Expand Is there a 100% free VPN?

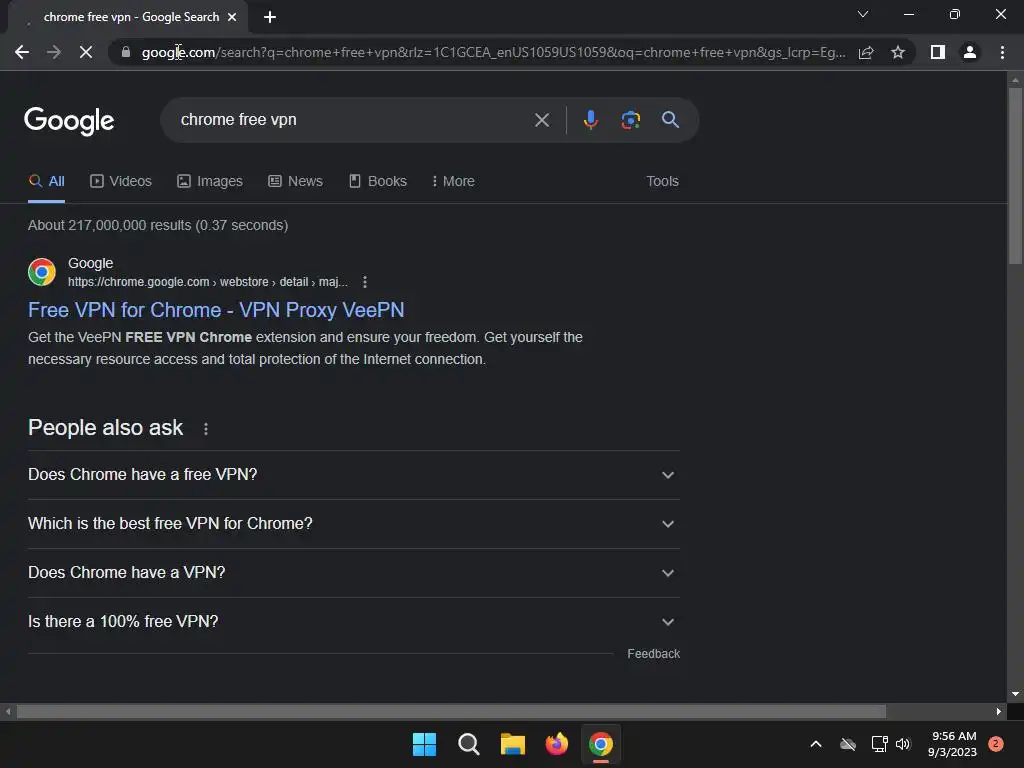[x=353, y=622]
